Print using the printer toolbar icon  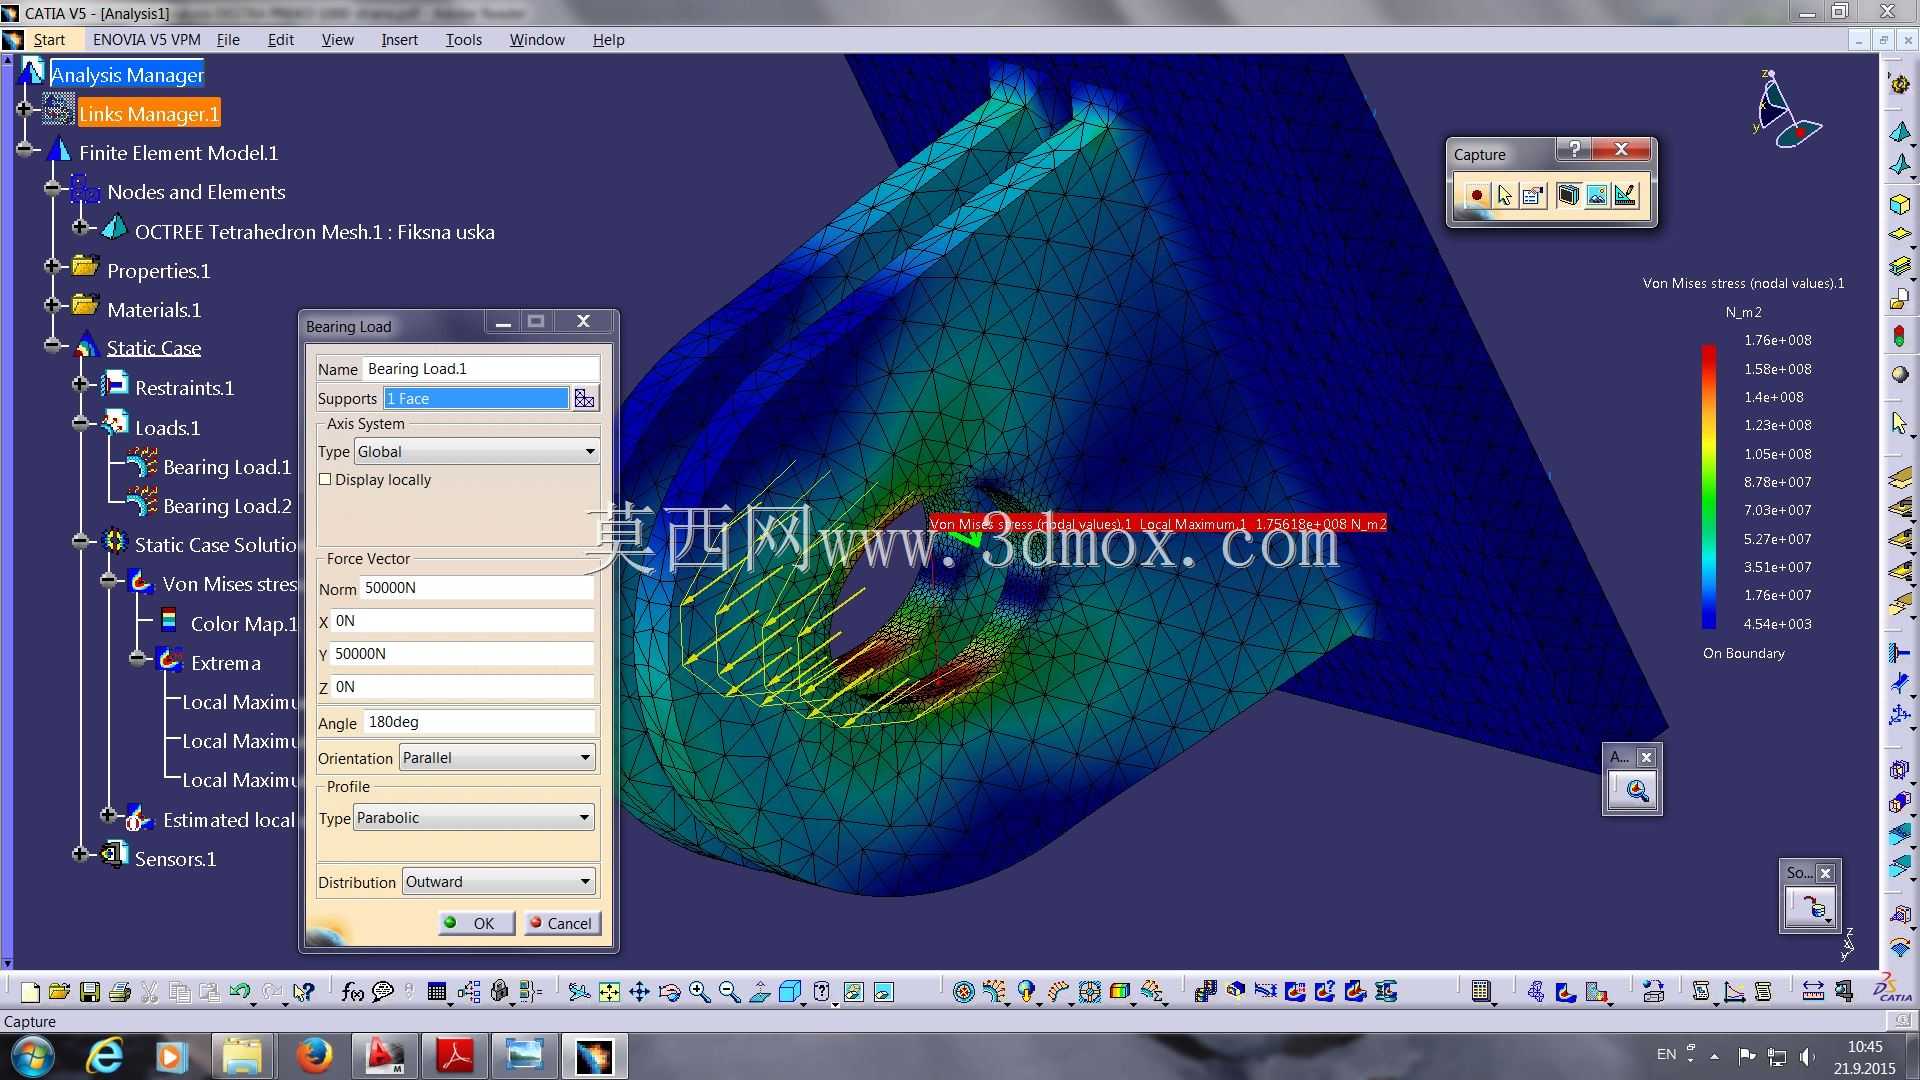click(120, 992)
